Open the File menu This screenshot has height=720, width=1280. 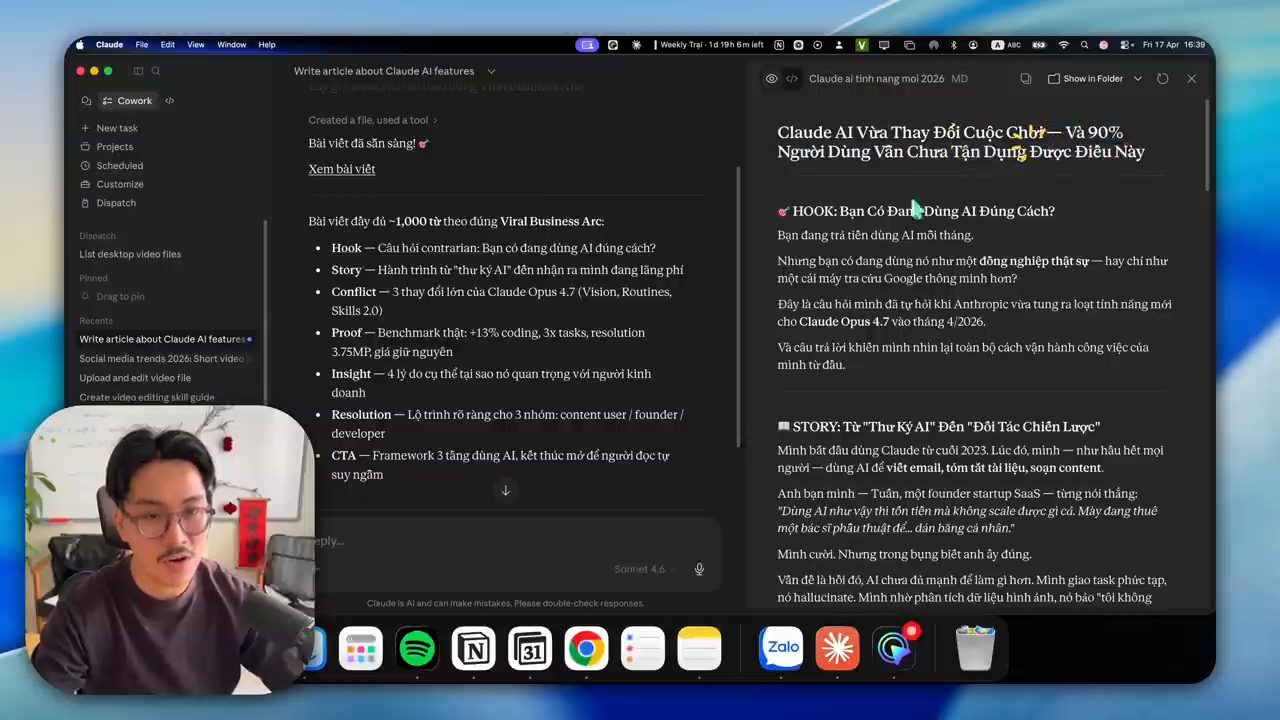(142, 45)
